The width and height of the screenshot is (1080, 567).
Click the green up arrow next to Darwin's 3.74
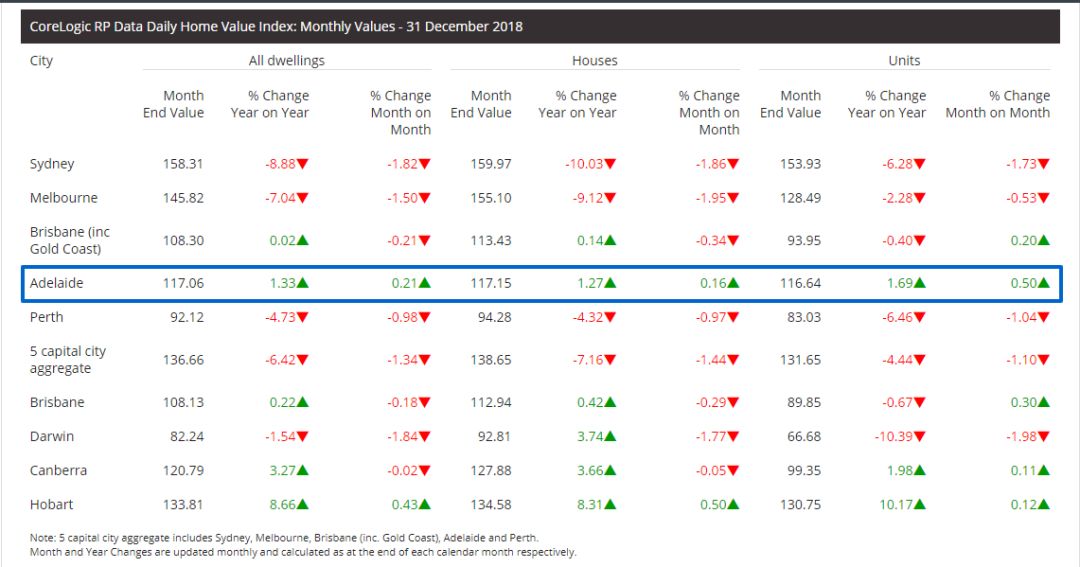click(x=610, y=437)
